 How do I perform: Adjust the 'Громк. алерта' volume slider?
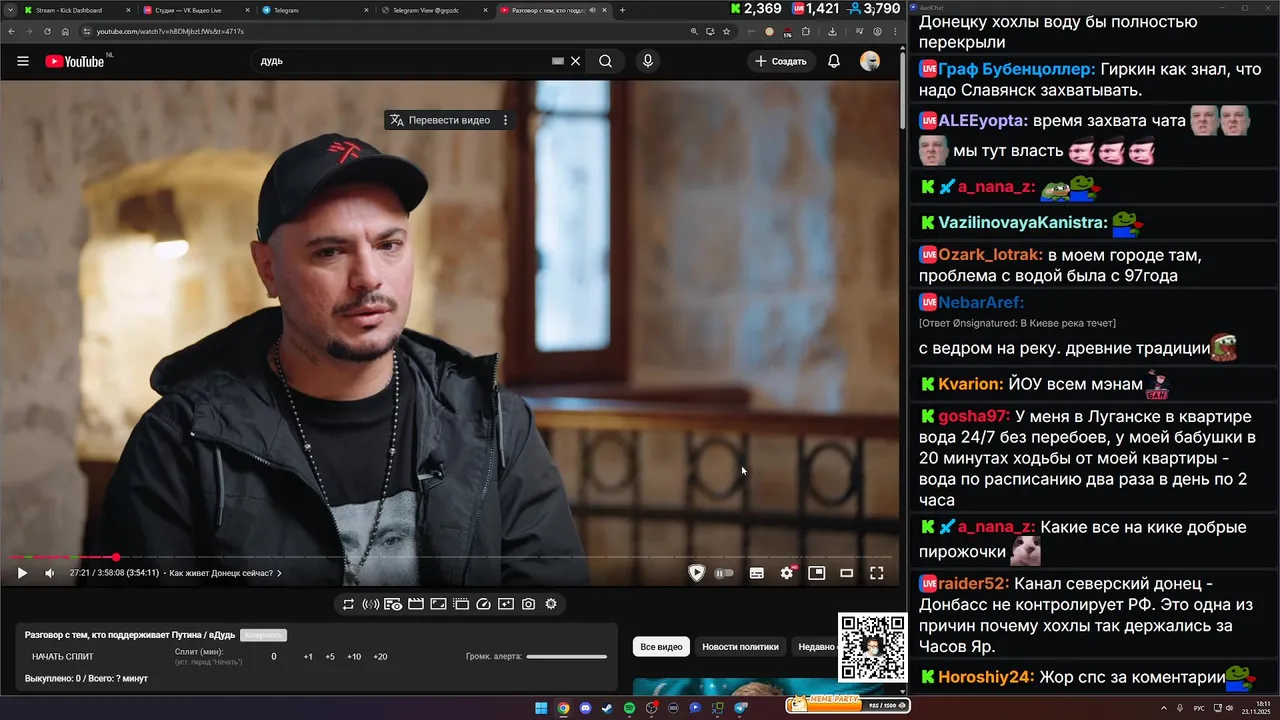[567, 657]
